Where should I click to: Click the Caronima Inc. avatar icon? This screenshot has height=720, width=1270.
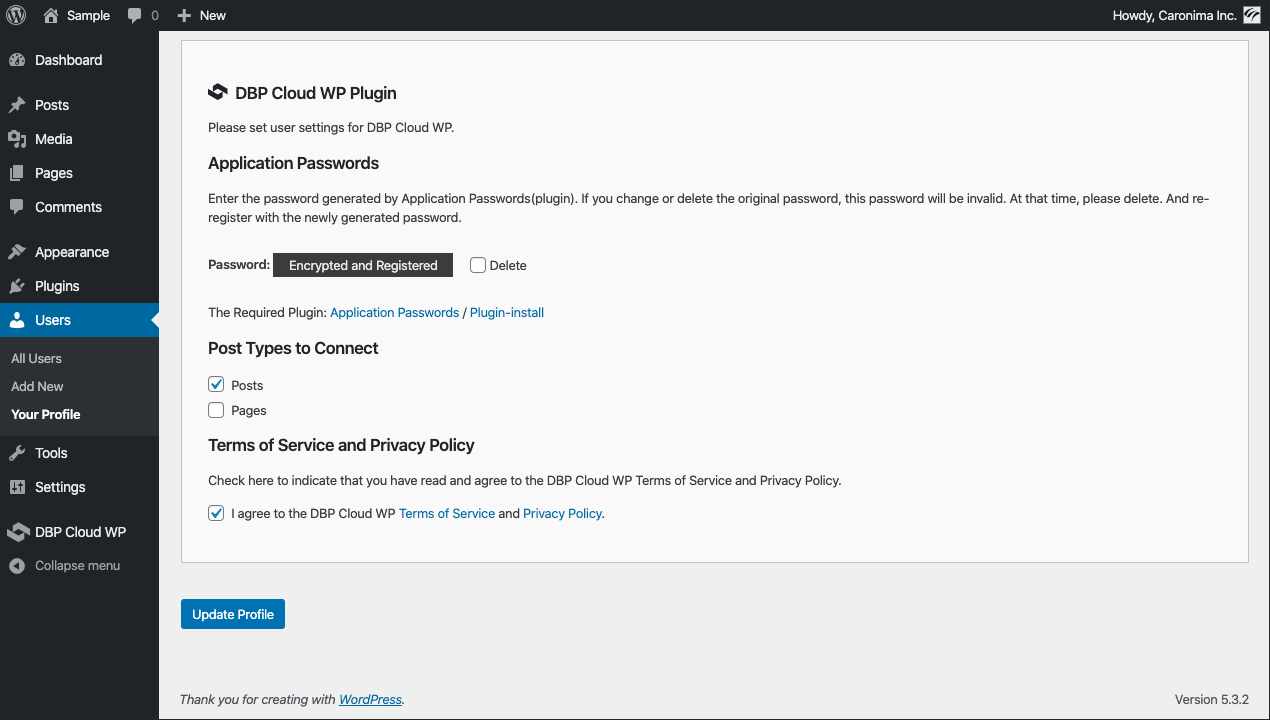click(x=1252, y=15)
